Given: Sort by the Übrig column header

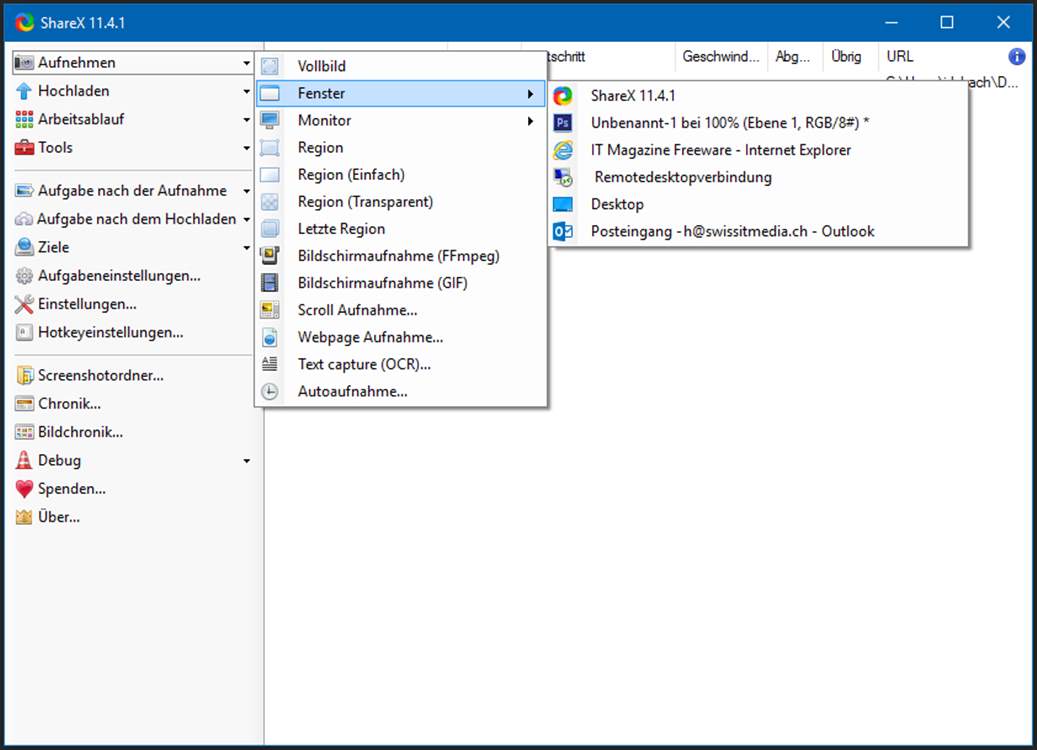Looking at the screenshot, I should pyautogui.click(x=846, y=57).
